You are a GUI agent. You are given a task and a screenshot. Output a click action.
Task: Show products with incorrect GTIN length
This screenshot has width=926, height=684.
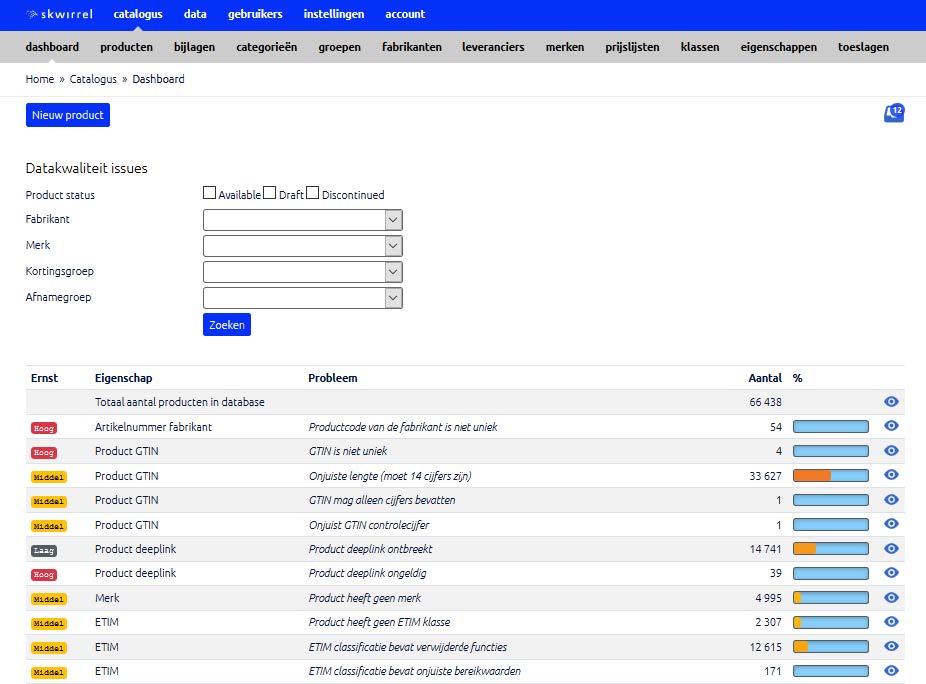(891, 475)
